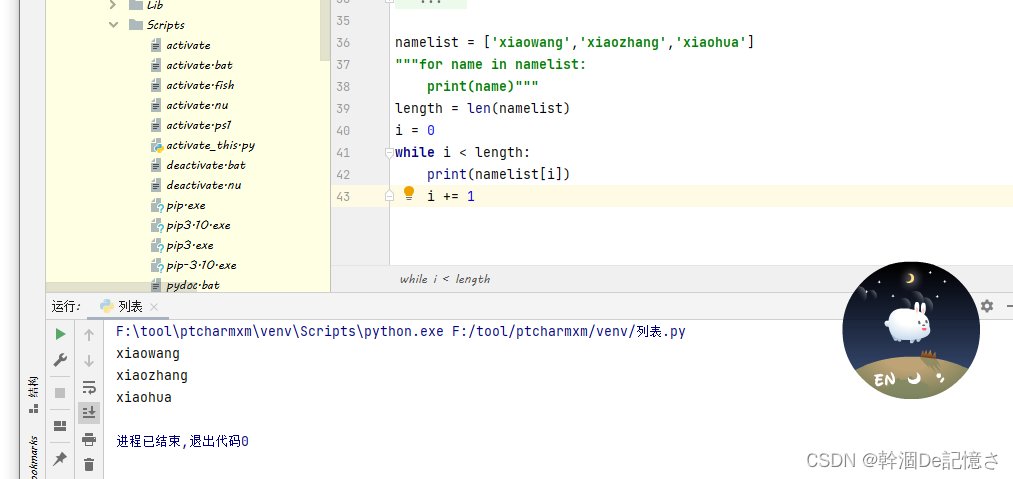Click the 'i = 0' code line
Viewport: 1013px width, 479px height.
click(x=415, y=130)
